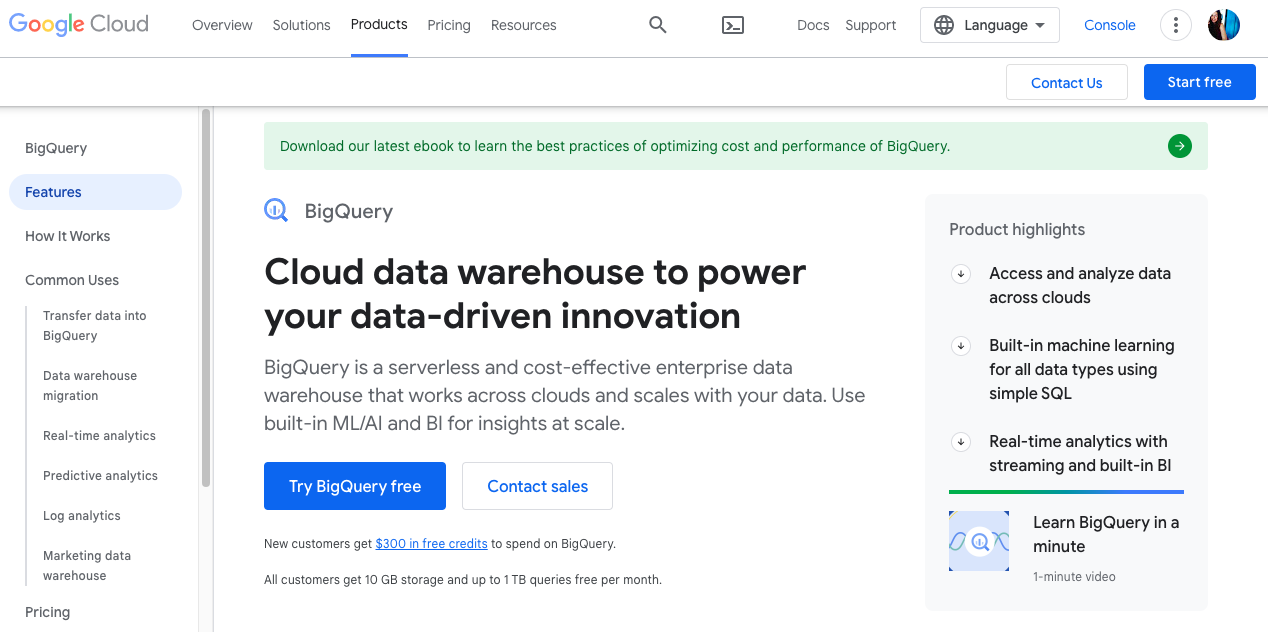Click the 1-minute video label
Screen dimensions: 1268x632
1074,577
